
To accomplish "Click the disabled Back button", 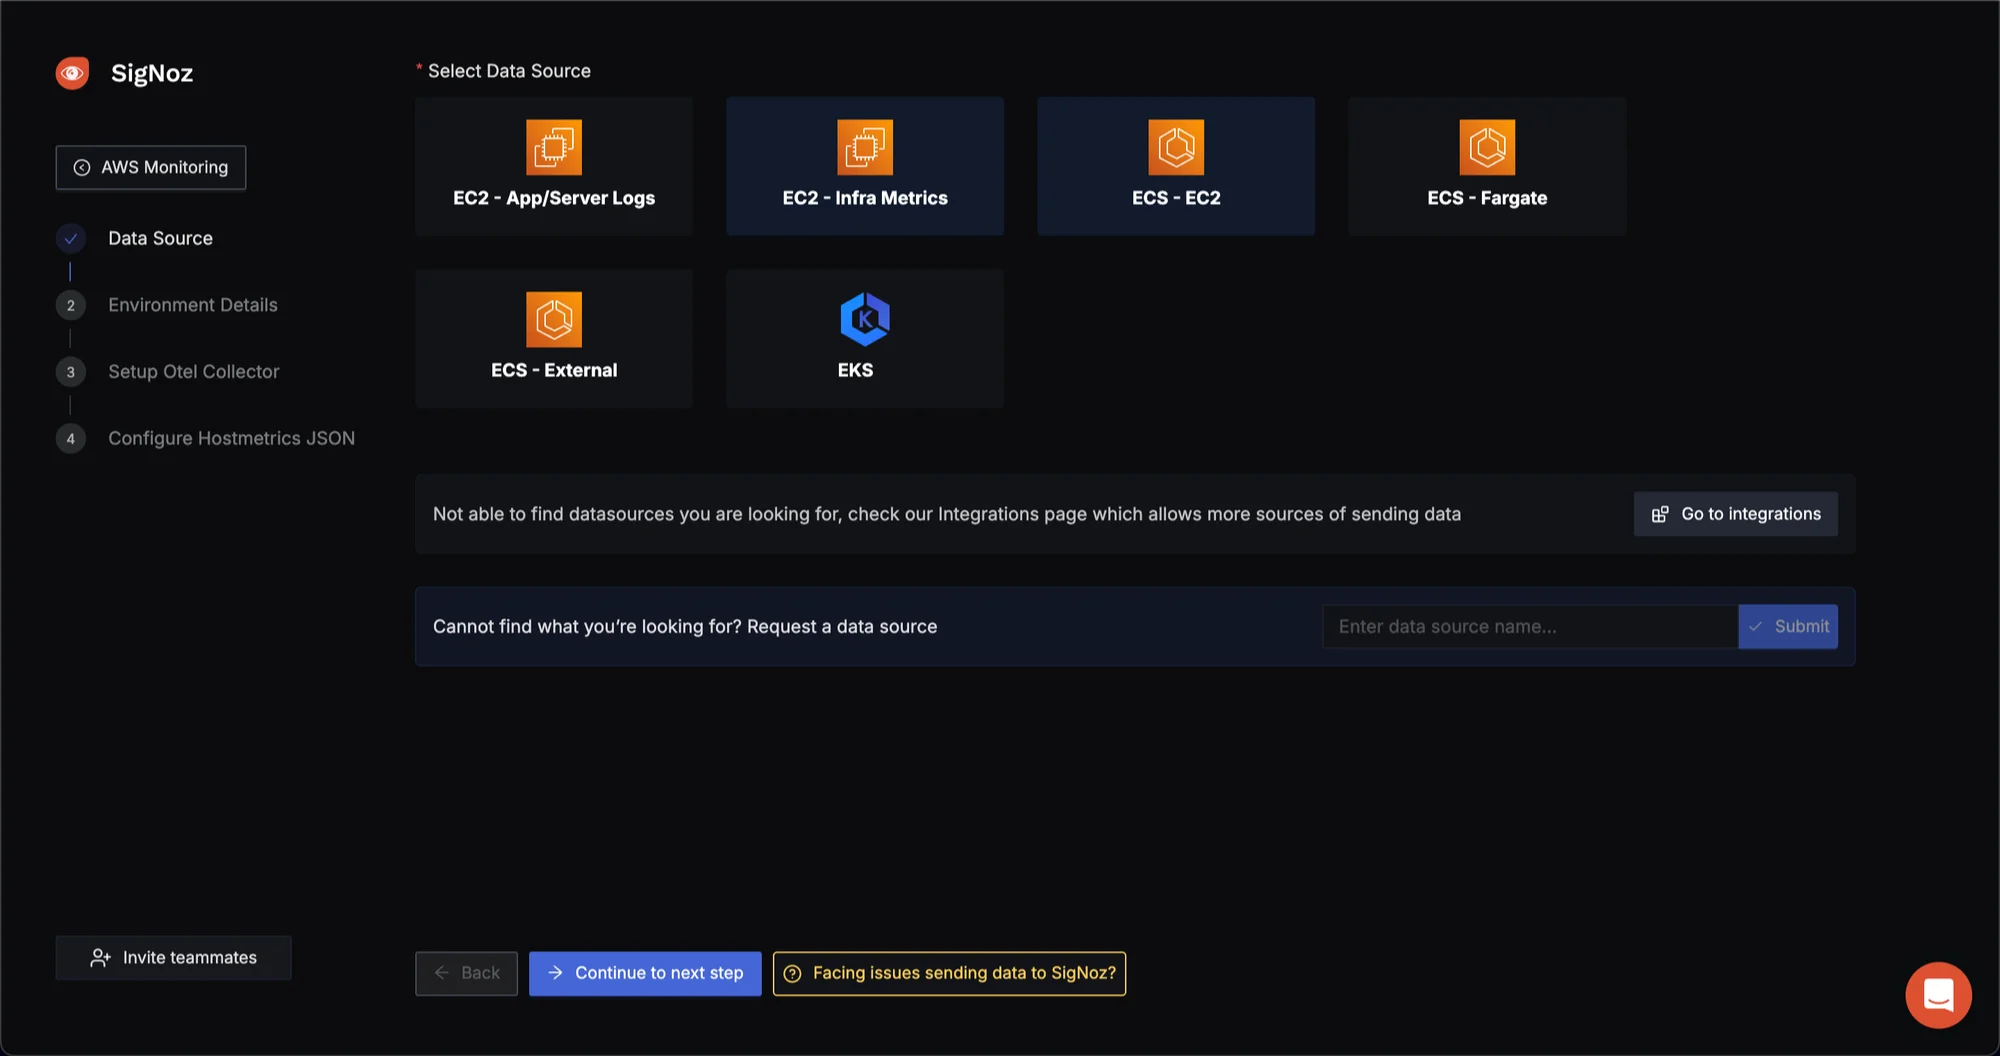I will 466,974.
